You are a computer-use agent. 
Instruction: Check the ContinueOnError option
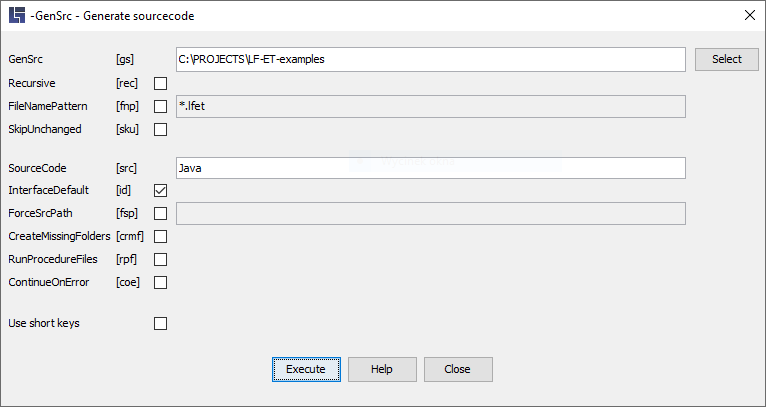click(160, 282)
